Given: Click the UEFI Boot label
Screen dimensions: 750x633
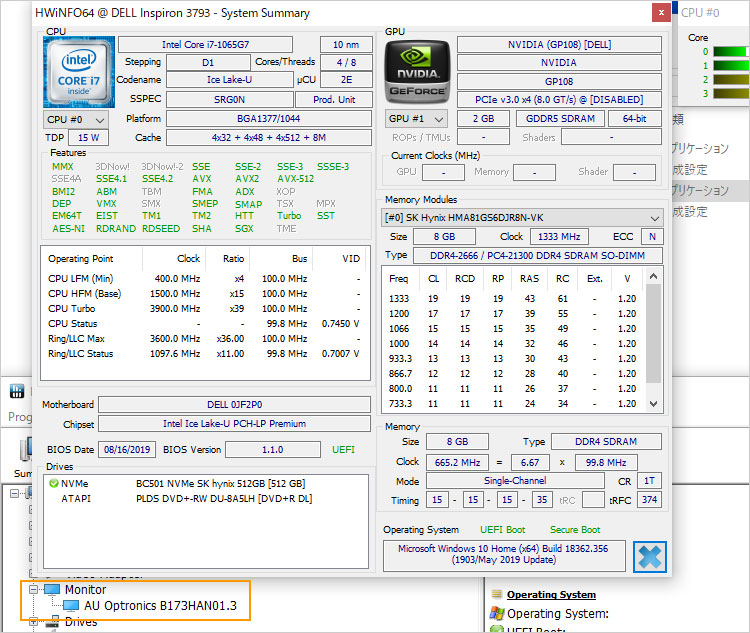Looking at the screenshot, I should tap(502, 530).
